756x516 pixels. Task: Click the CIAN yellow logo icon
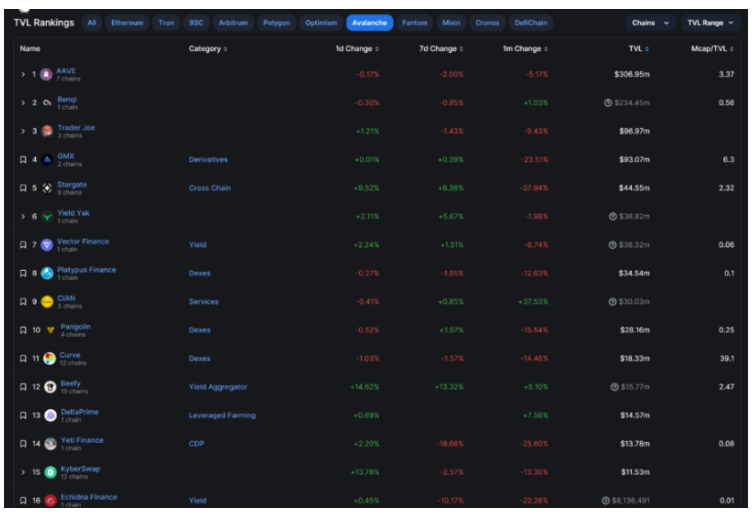[x=47, y=302]
